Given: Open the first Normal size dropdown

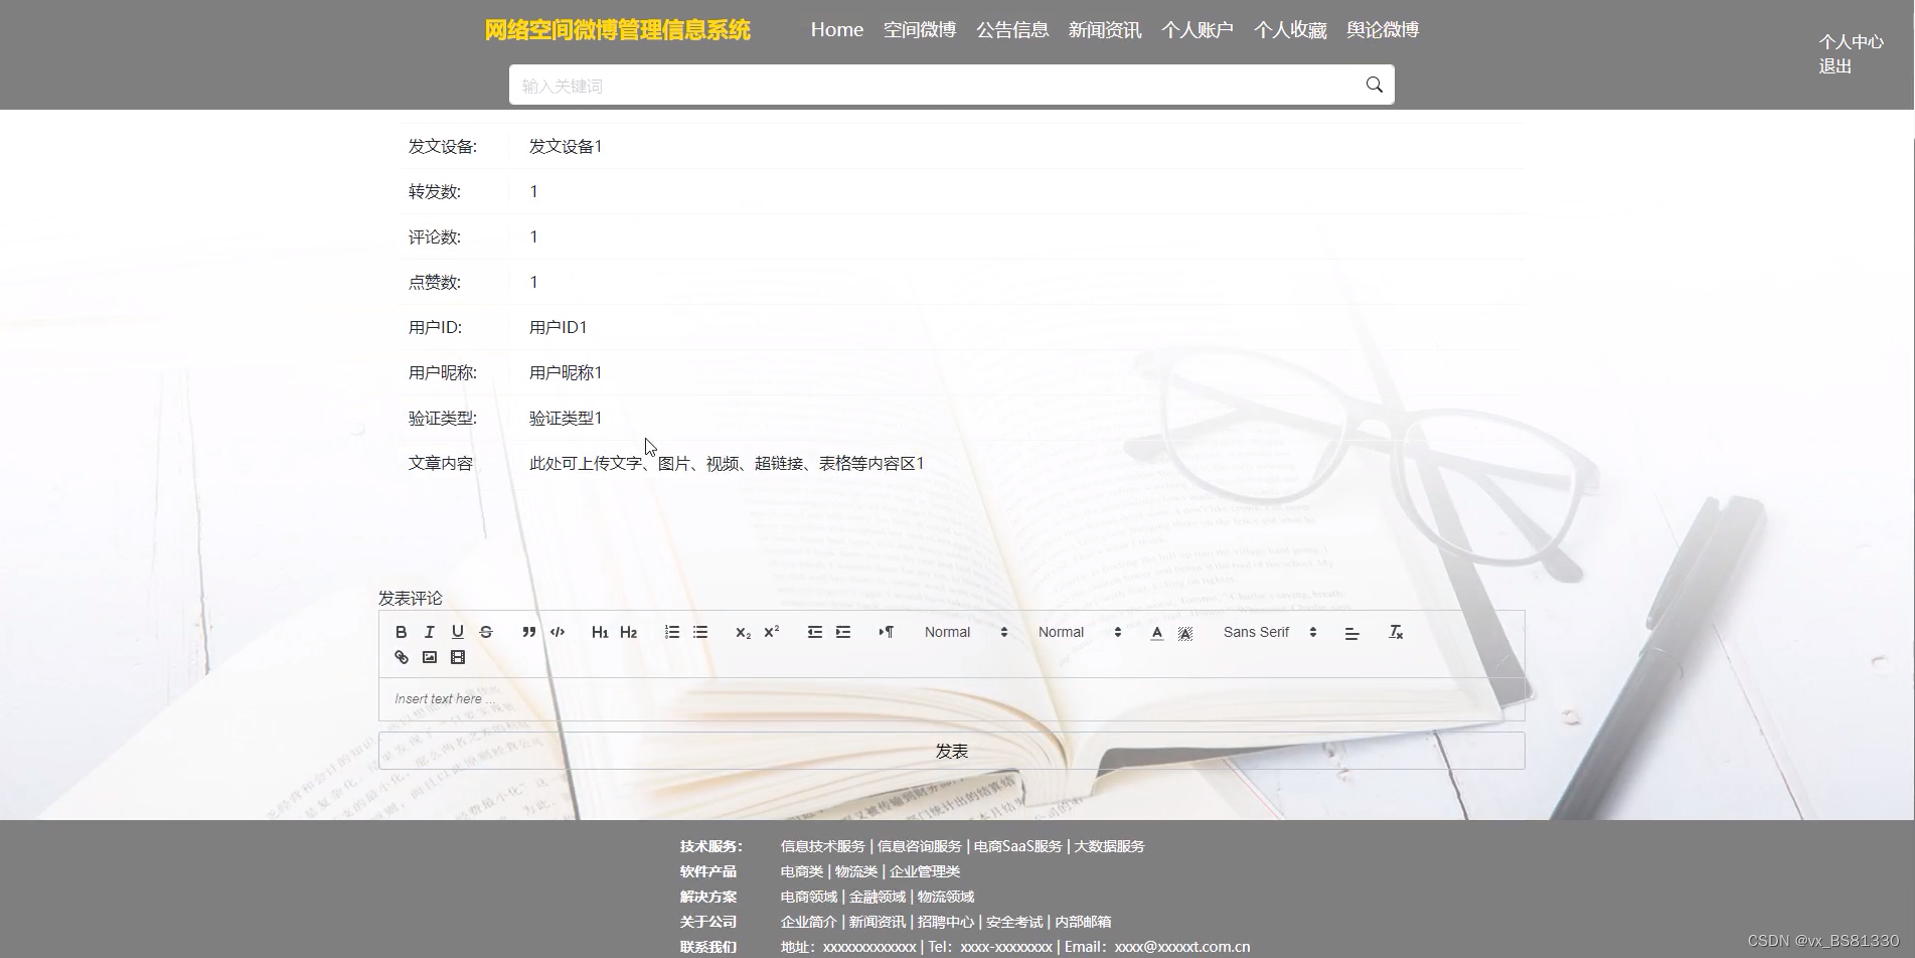Looking at the screenshot, I should 966,632.
